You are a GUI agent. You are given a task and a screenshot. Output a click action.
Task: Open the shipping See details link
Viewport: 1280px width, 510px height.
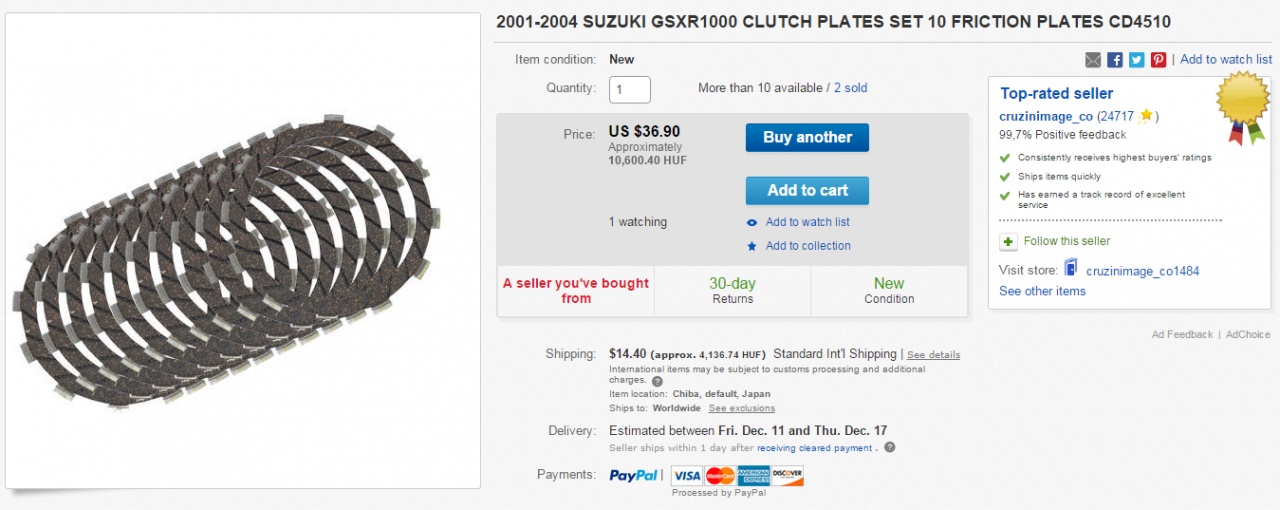(933, 355)
